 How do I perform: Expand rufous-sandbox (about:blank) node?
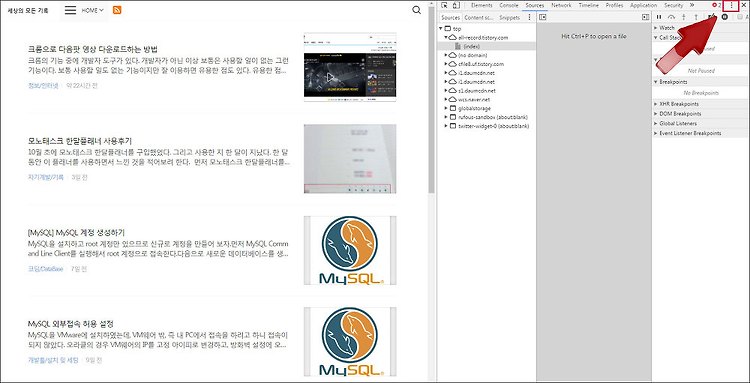pos(446,117)
